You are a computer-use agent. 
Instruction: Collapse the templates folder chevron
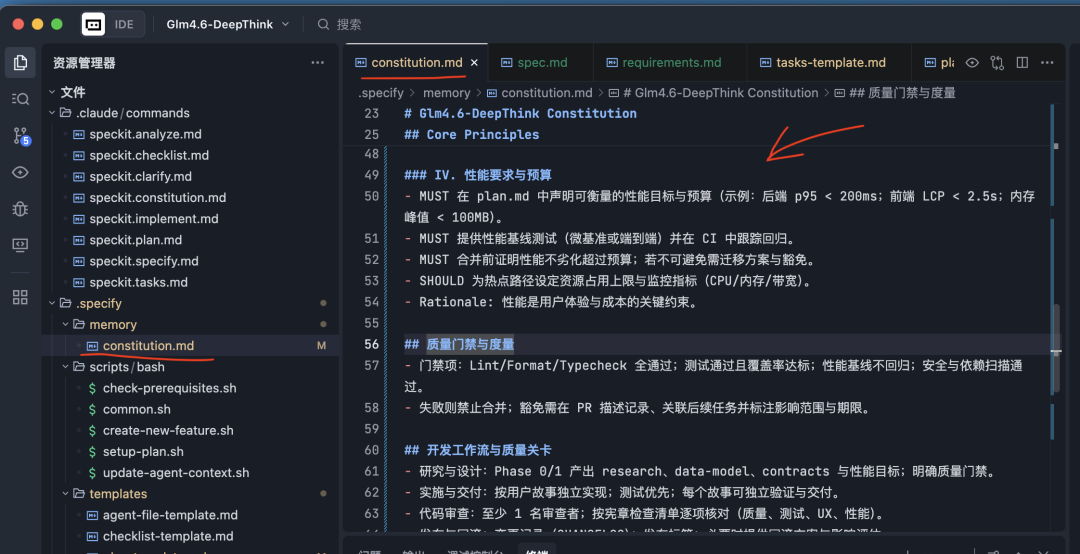click(x=65, y=494)
